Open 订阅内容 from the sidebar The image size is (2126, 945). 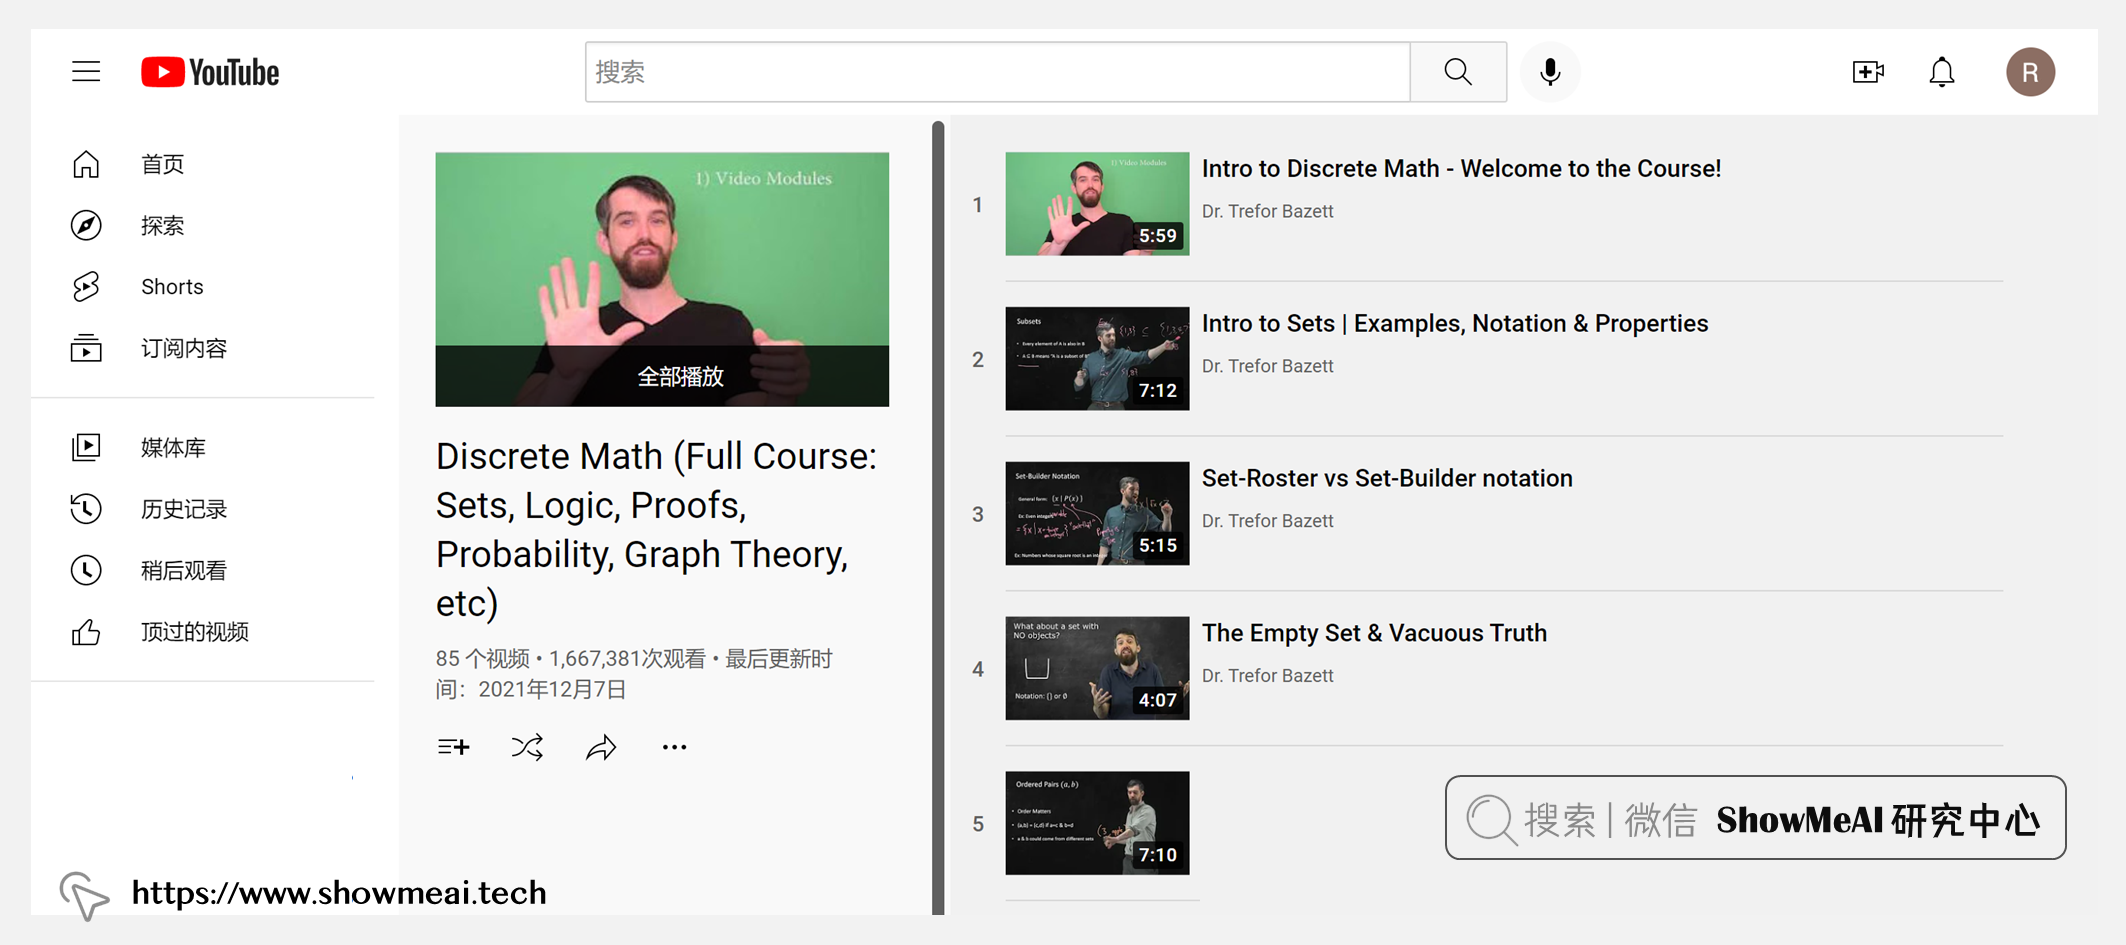(184, 348)
